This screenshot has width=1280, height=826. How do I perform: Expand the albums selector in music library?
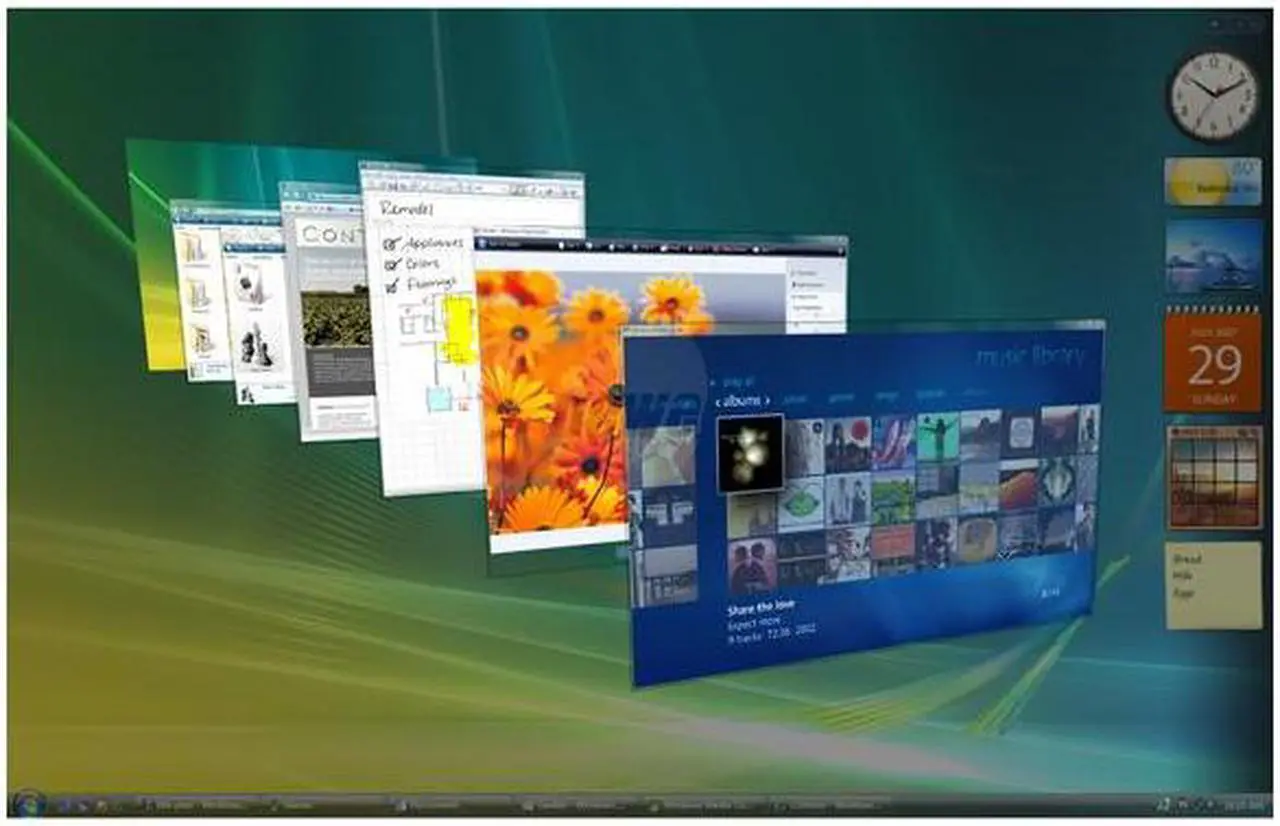click(x=742, y=400)
